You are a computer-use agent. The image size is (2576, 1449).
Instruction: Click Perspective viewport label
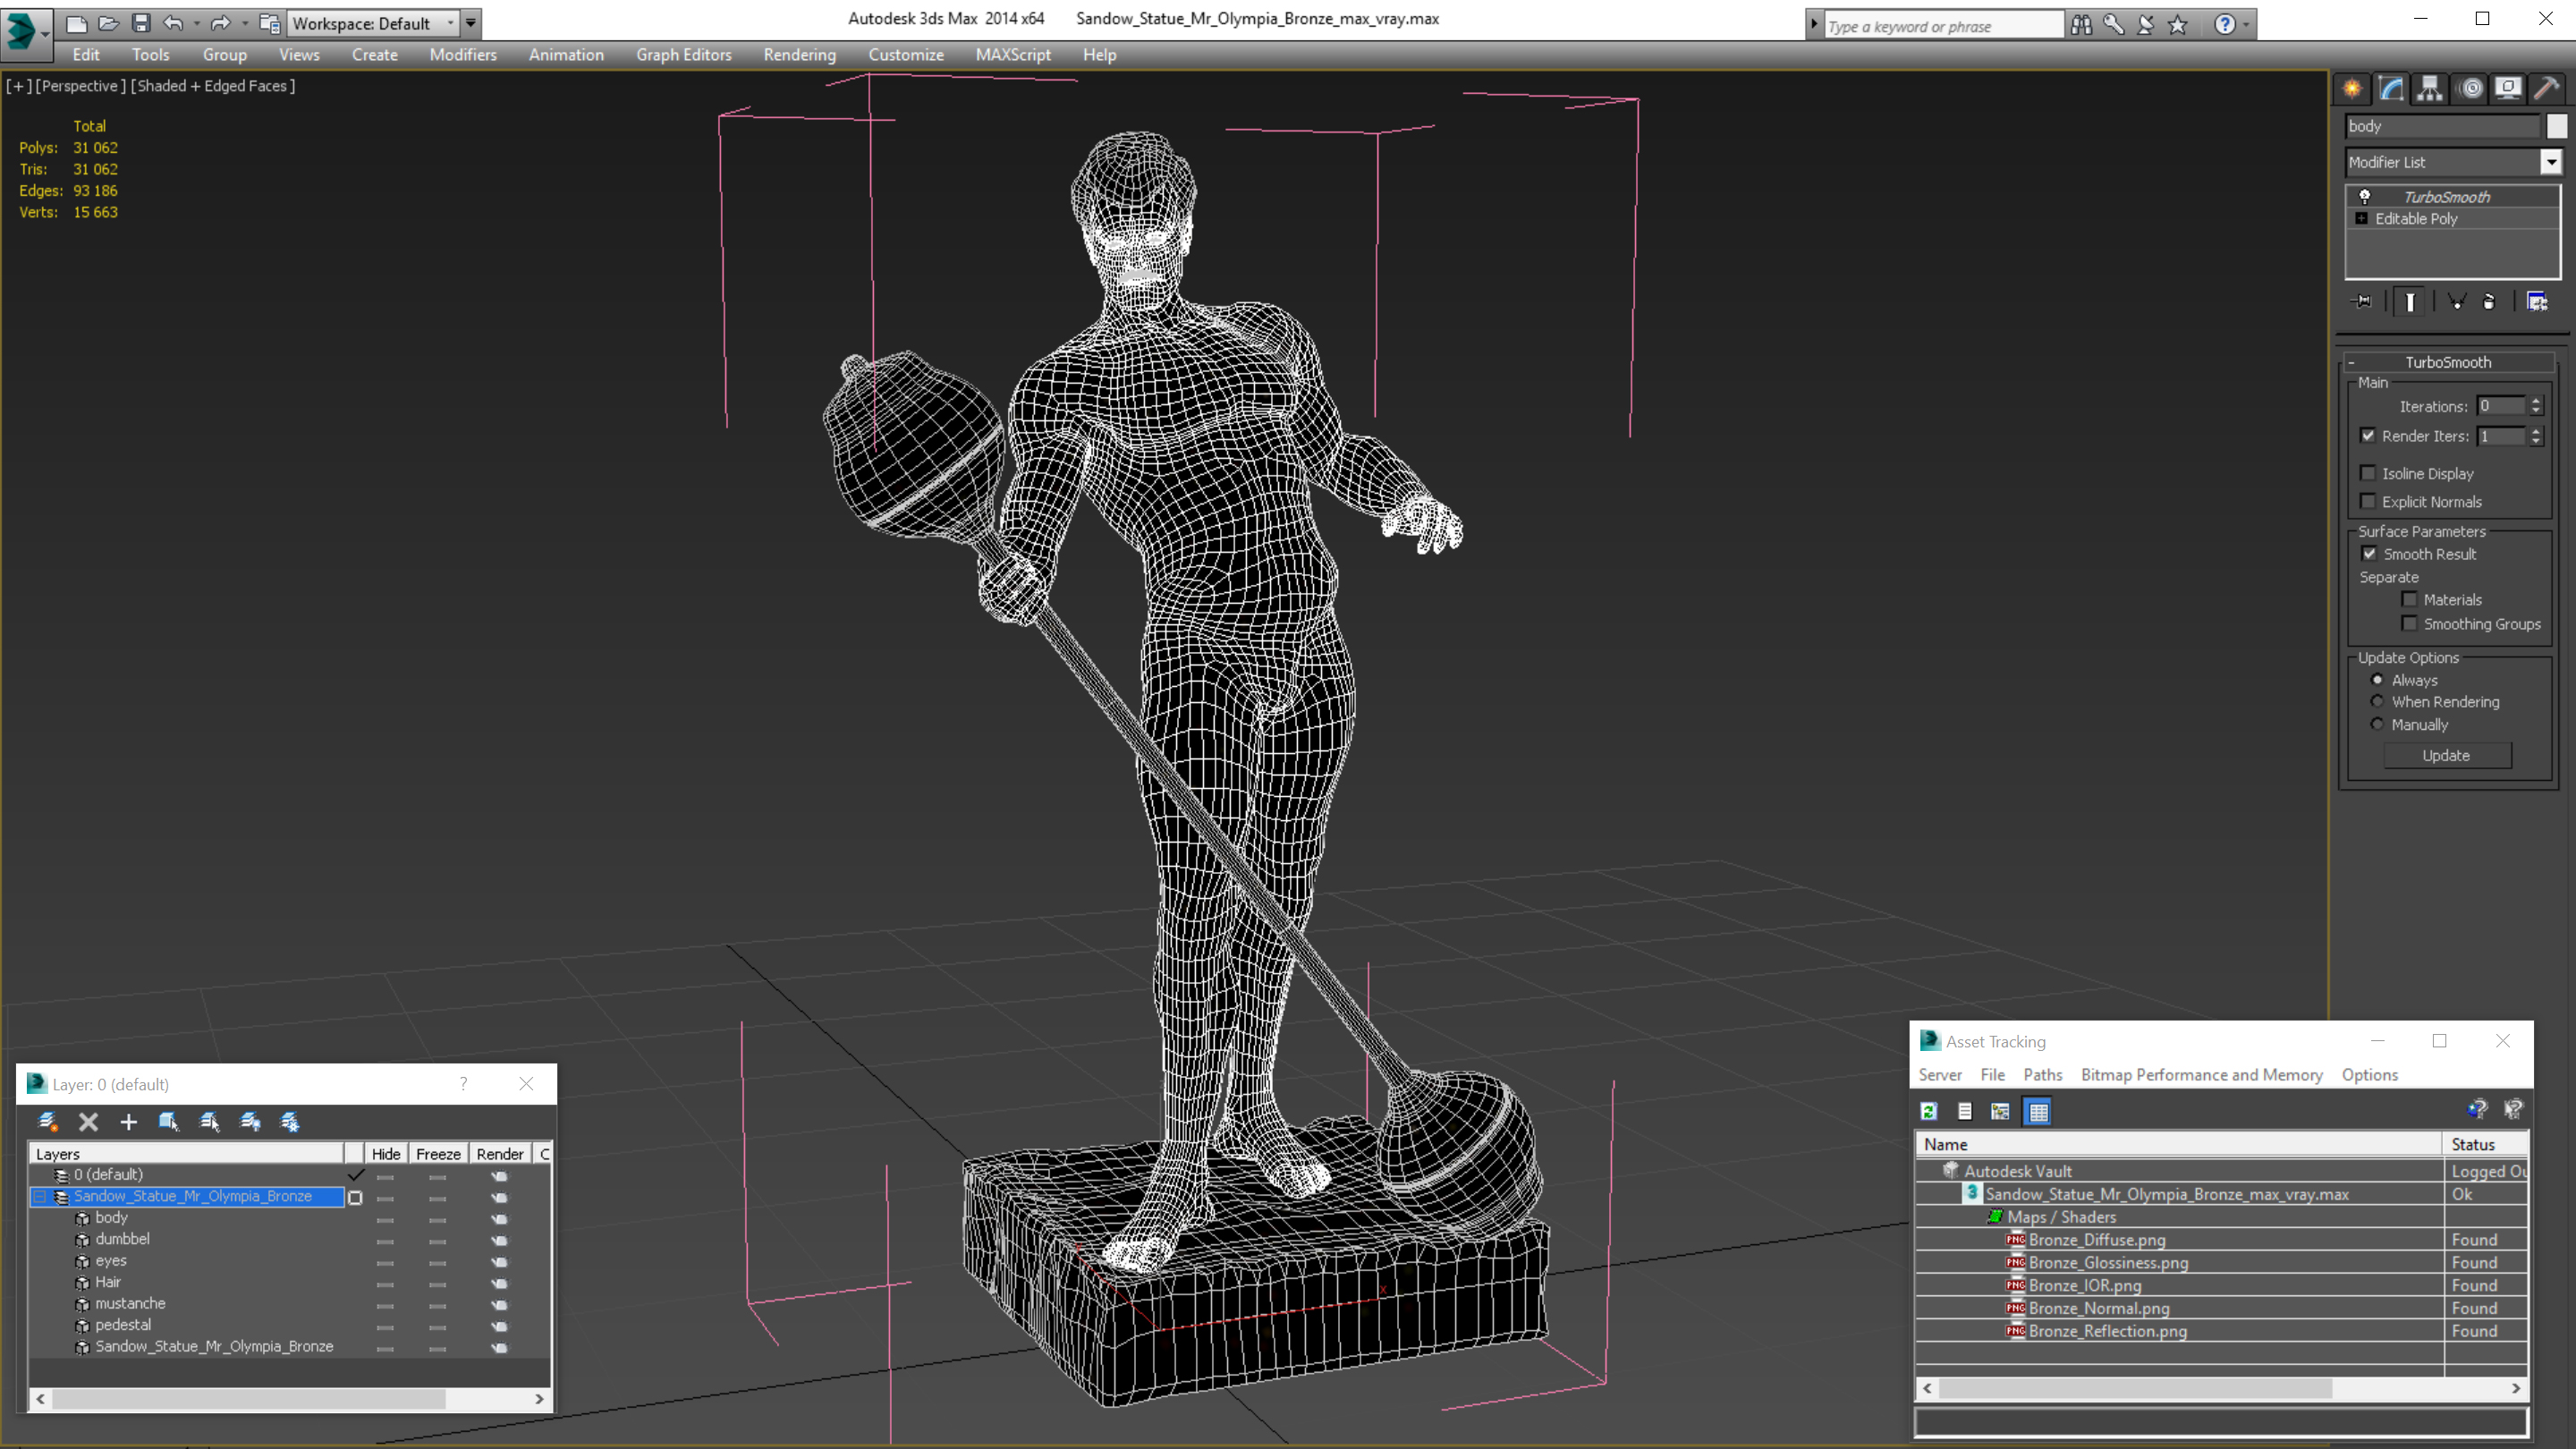click(x=80, y=86)
